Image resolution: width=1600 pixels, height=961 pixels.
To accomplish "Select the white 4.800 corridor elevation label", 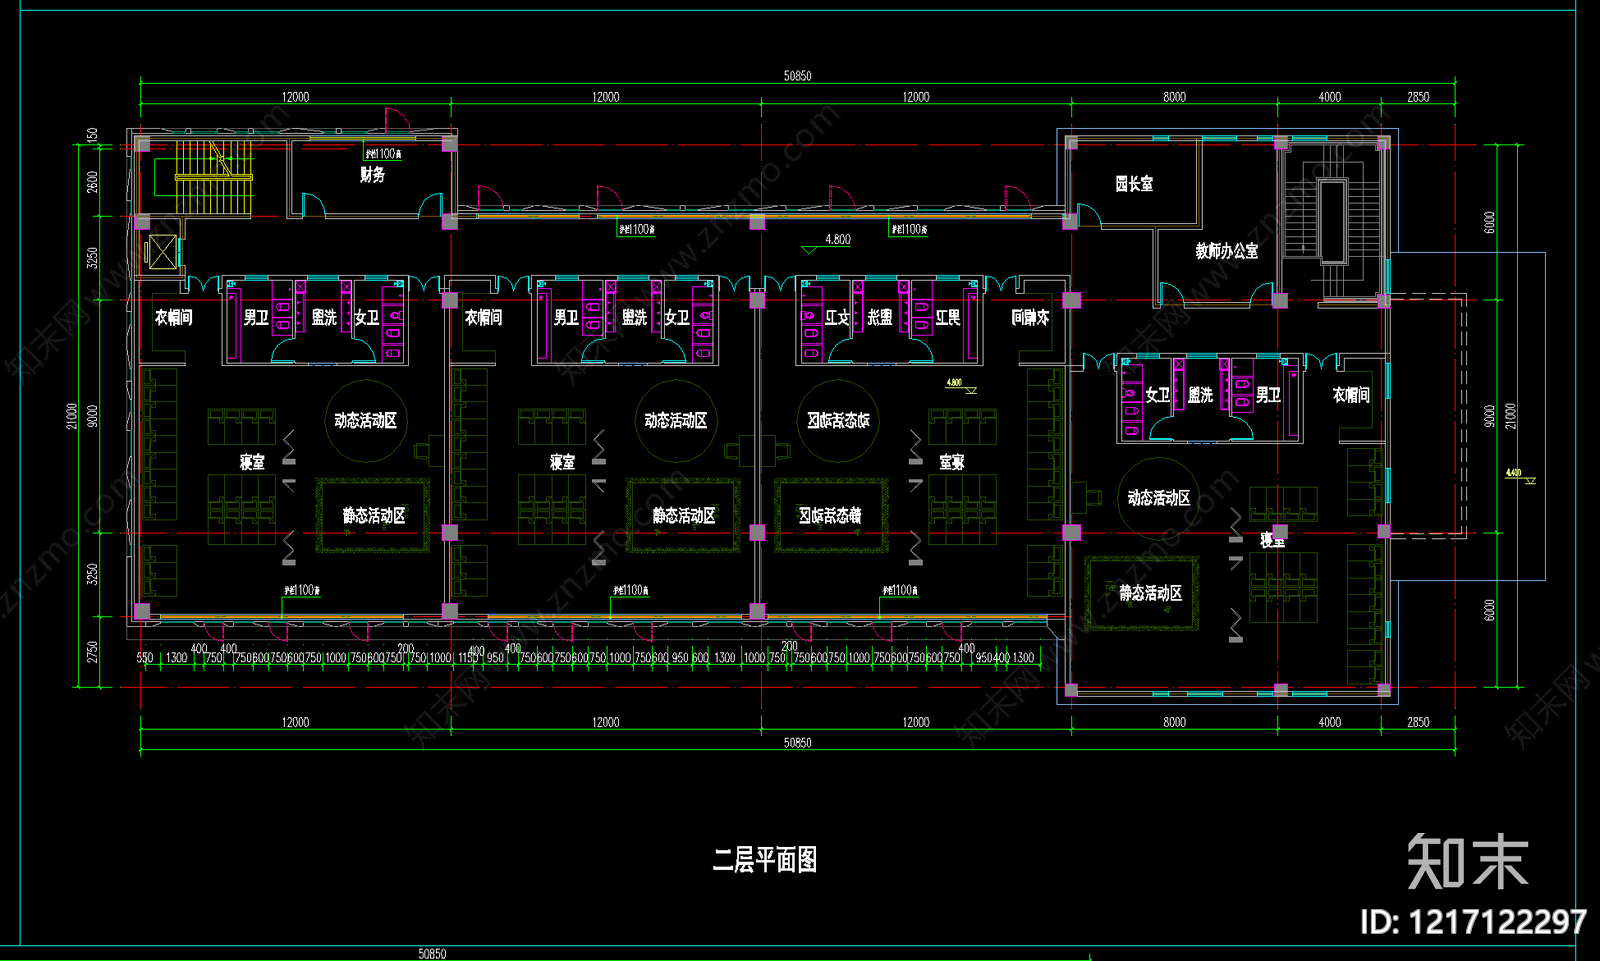I will (x=838, y=240).
